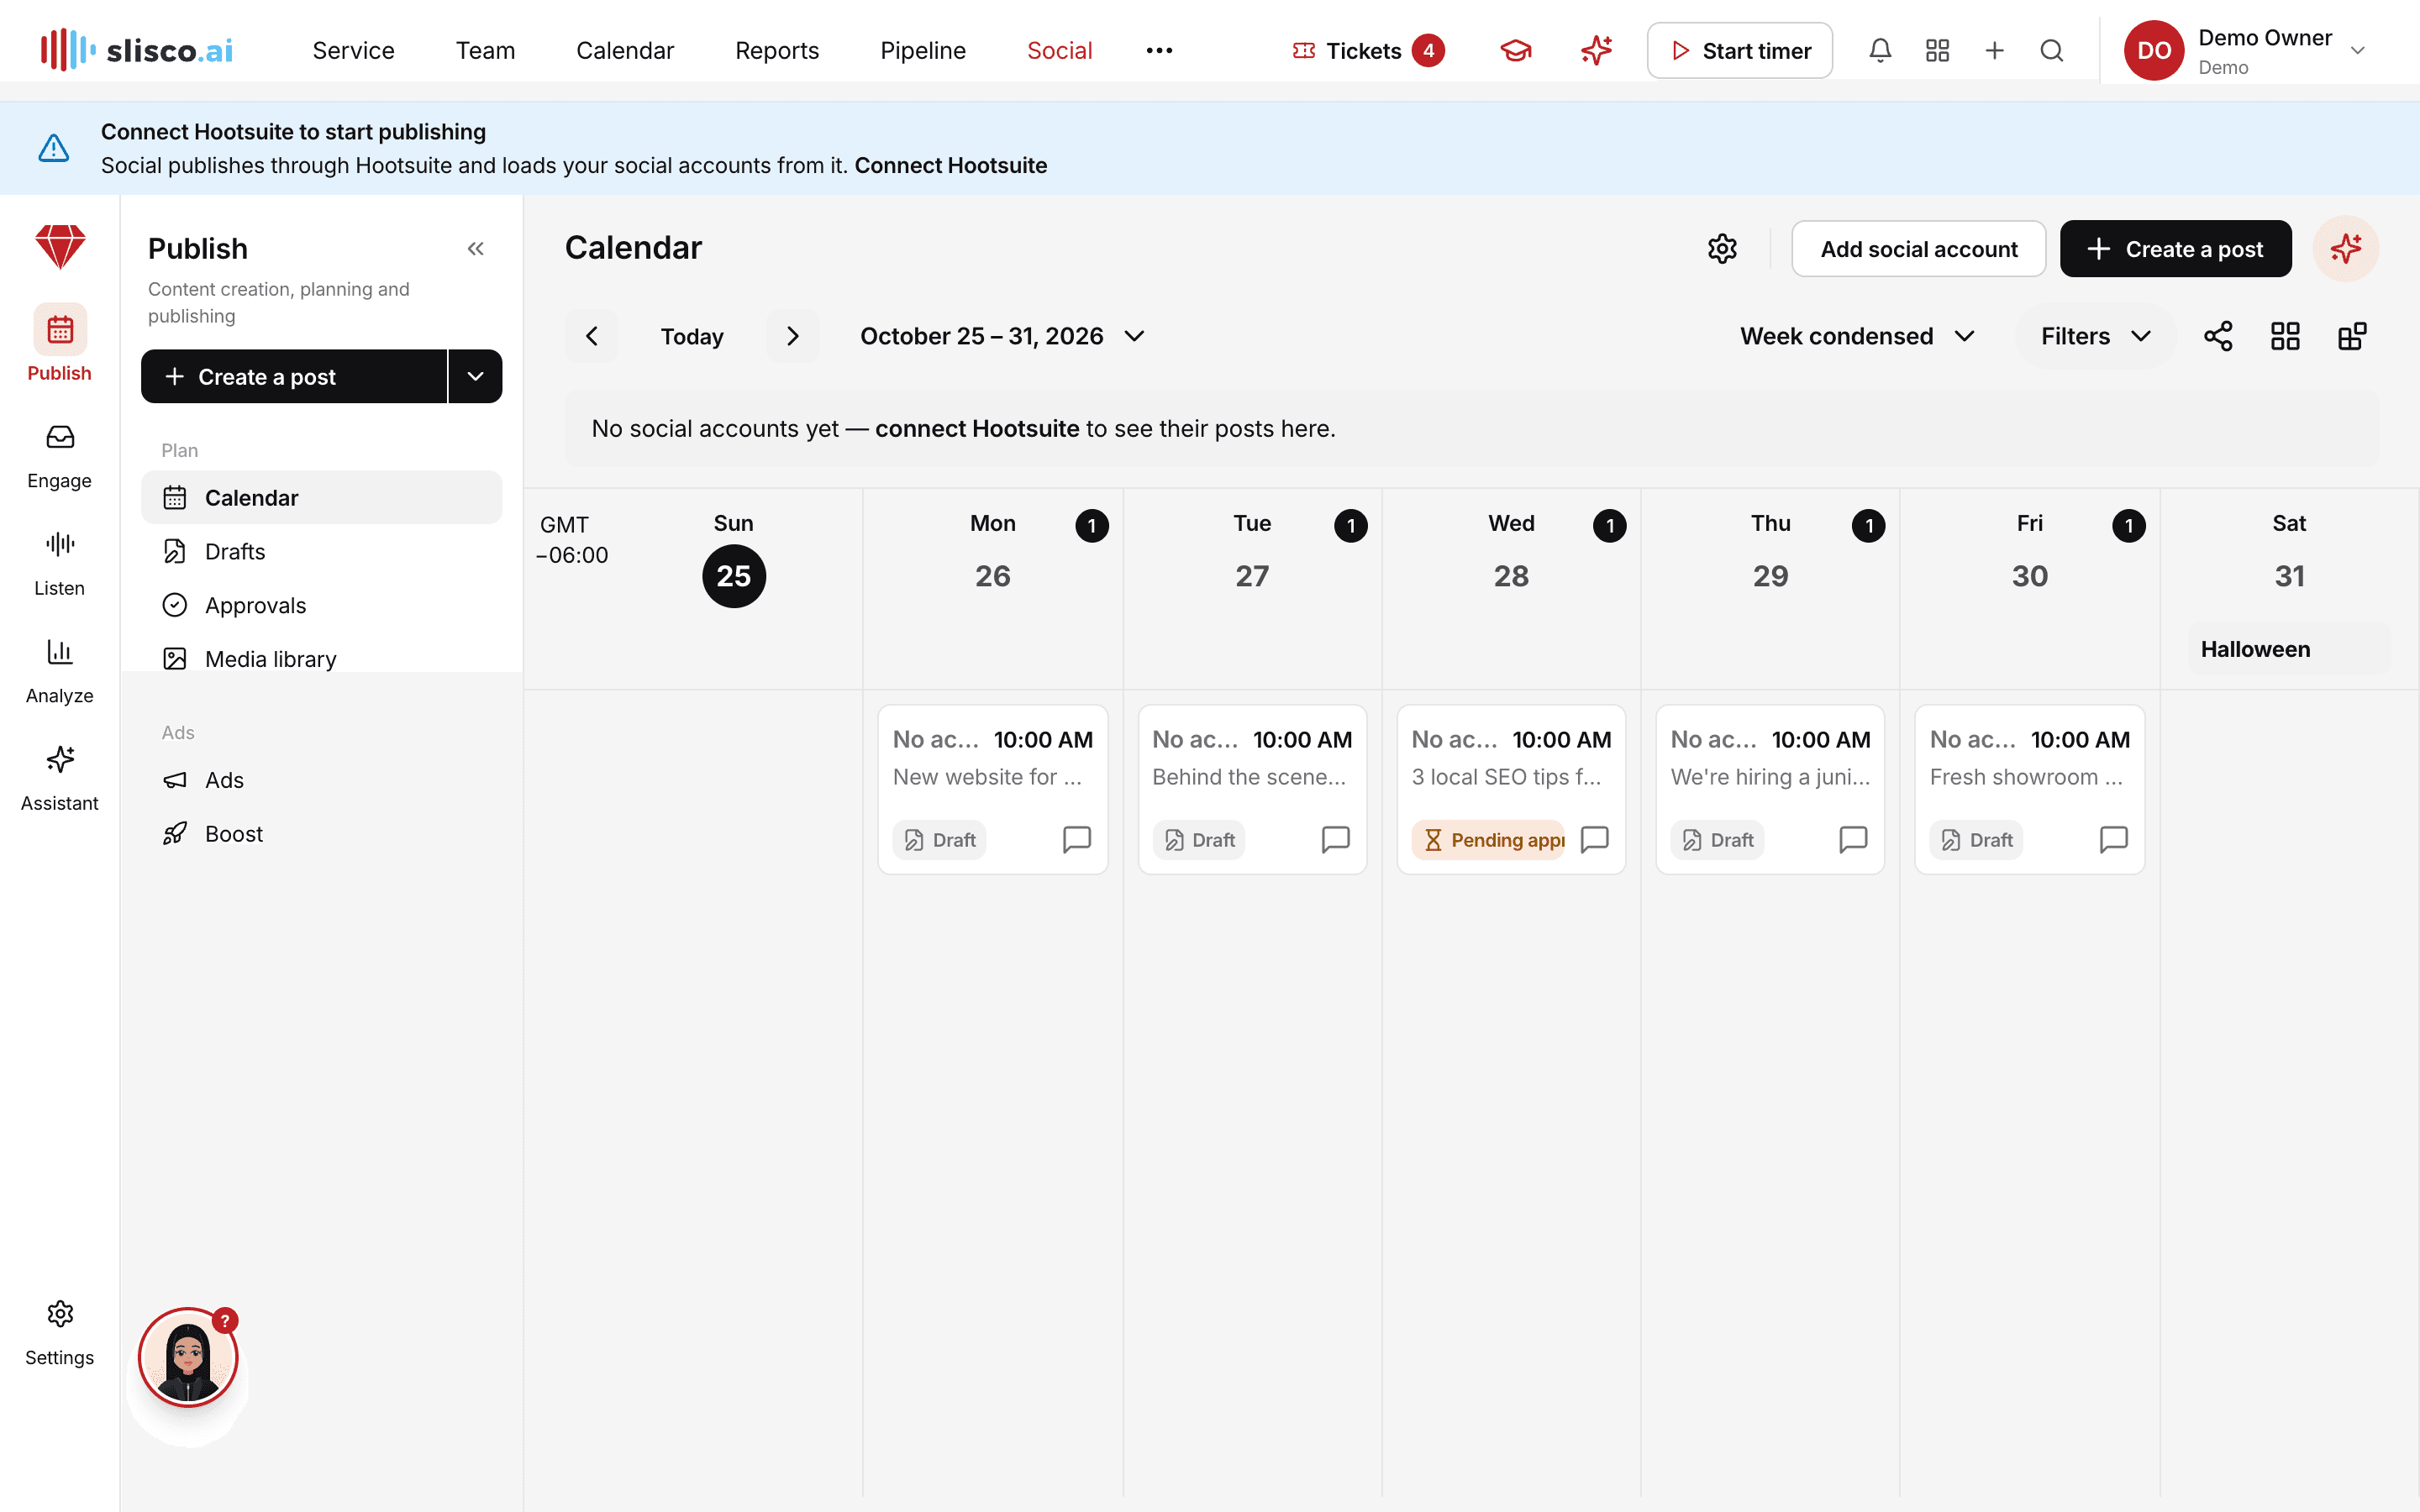Open the Listen section
Viewport: 2420px width, 1512px height.
click(x=60, y=564)
